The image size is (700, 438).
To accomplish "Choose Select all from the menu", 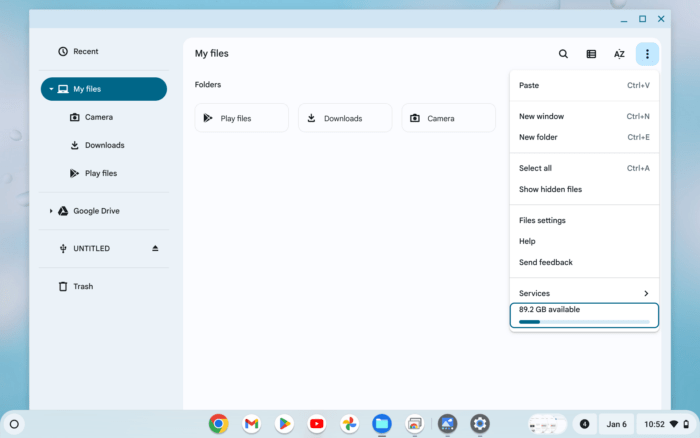I will pos(535,168).
